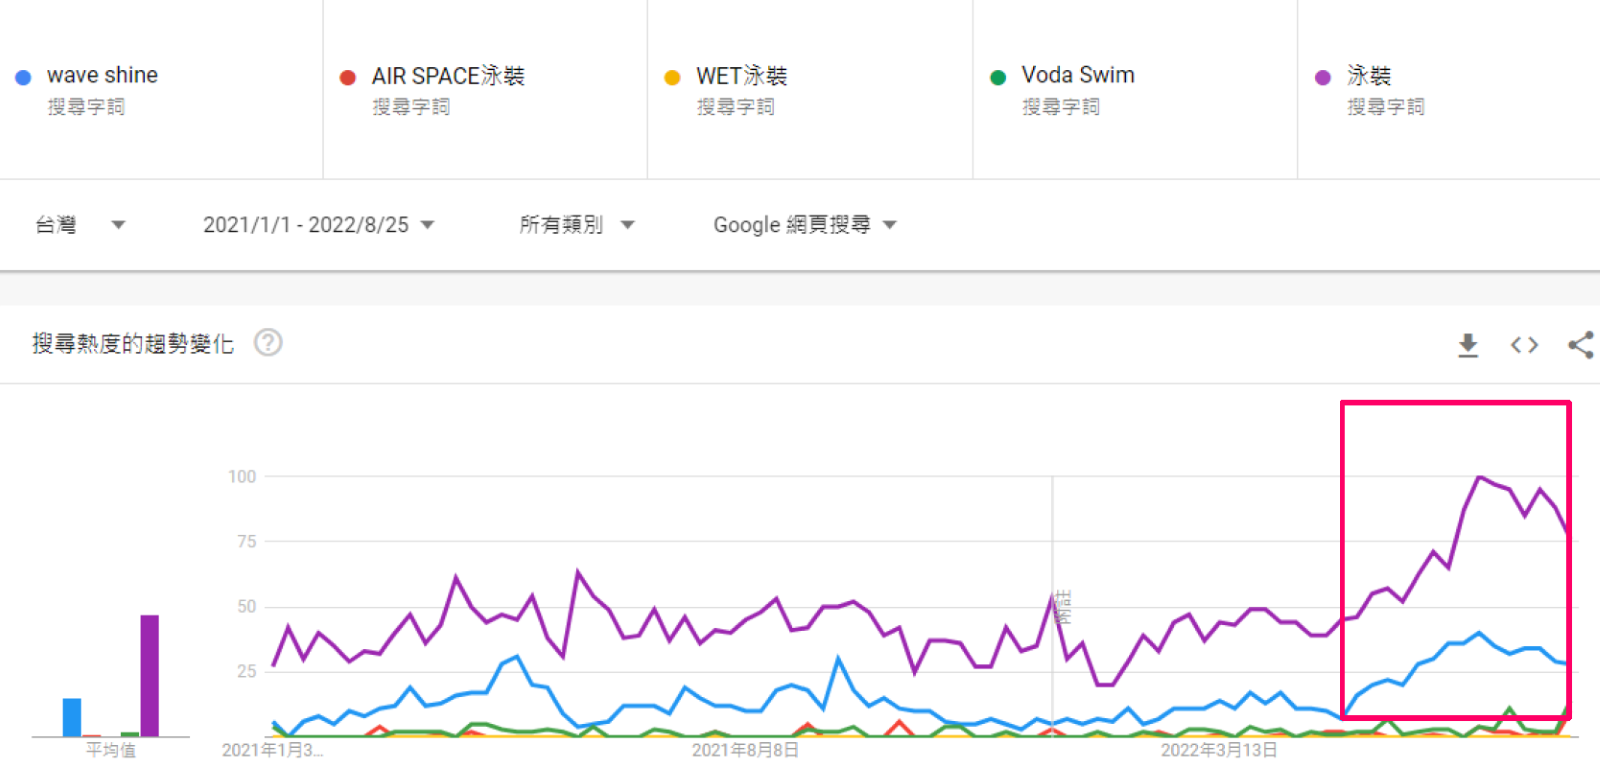The width and height of the screenshot is (1600, 771).
Task: Open the 所有類別 category dropdown
Action: coord(576,225)
